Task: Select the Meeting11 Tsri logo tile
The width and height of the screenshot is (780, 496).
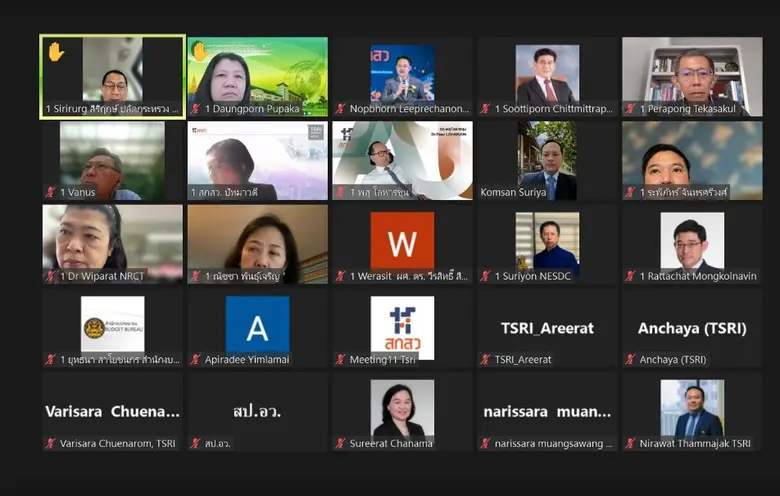Action: [402, 326]
